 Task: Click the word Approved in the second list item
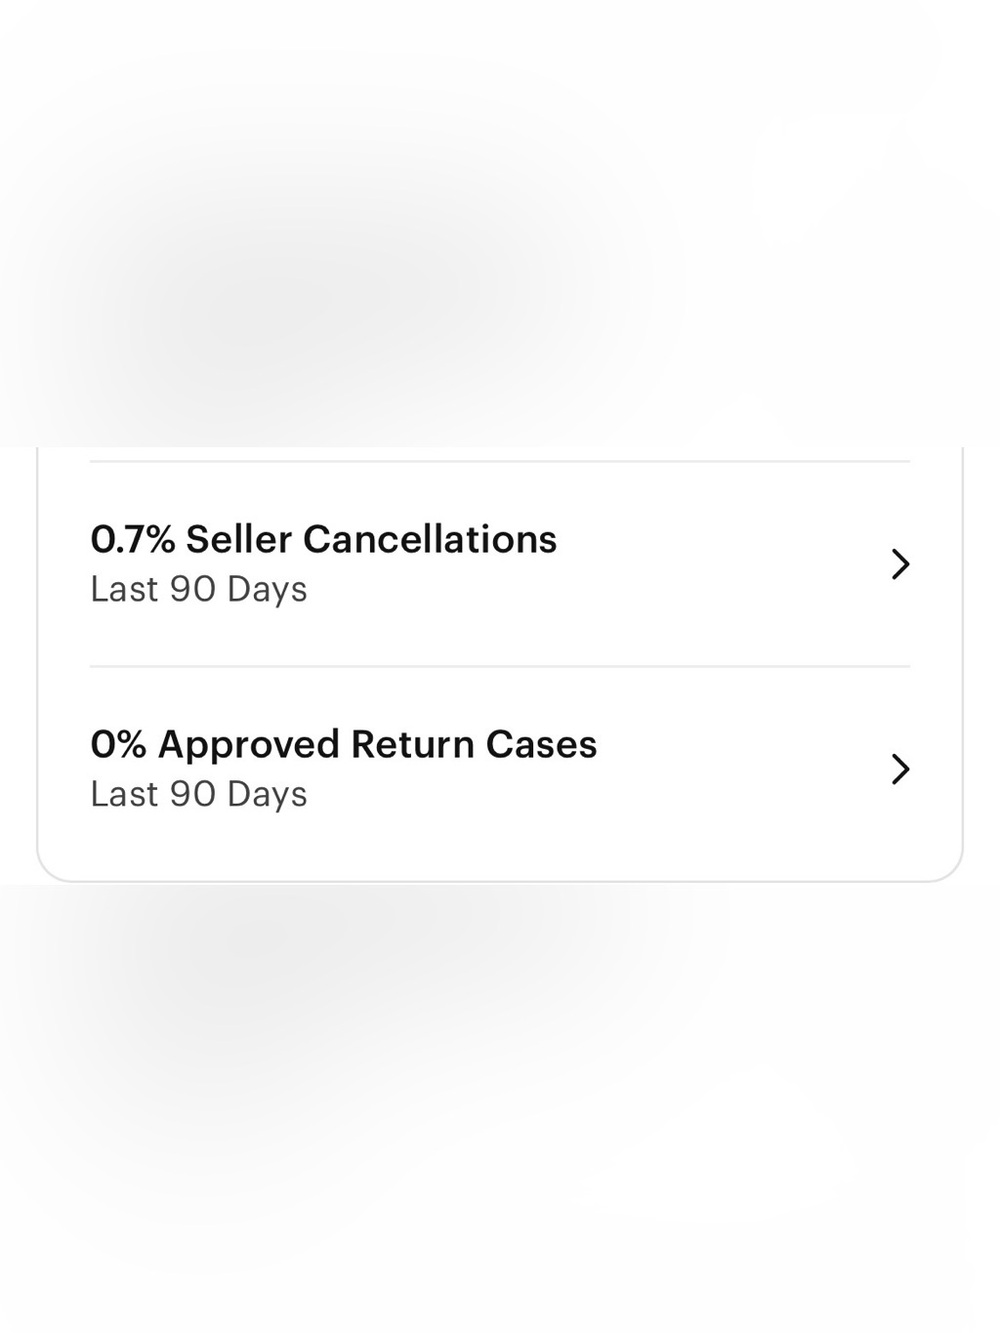249,746
